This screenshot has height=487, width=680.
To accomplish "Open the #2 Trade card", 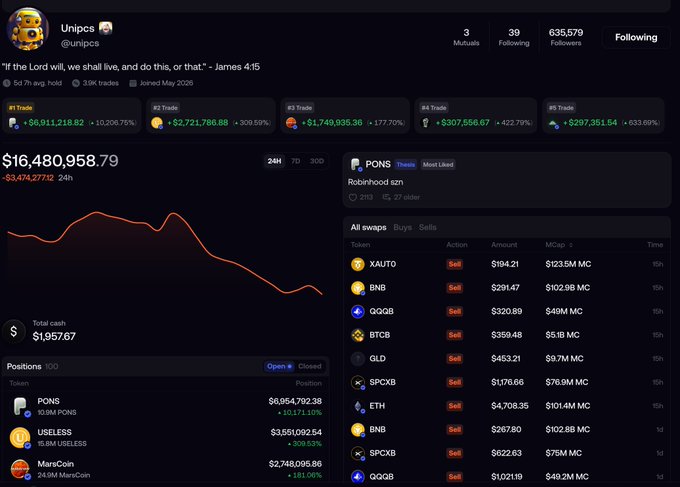I will pos(211,115).
